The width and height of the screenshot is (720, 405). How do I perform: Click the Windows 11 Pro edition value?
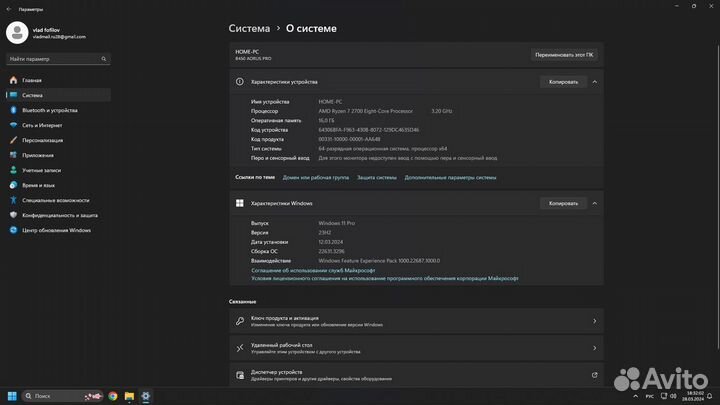pos(337,223)
